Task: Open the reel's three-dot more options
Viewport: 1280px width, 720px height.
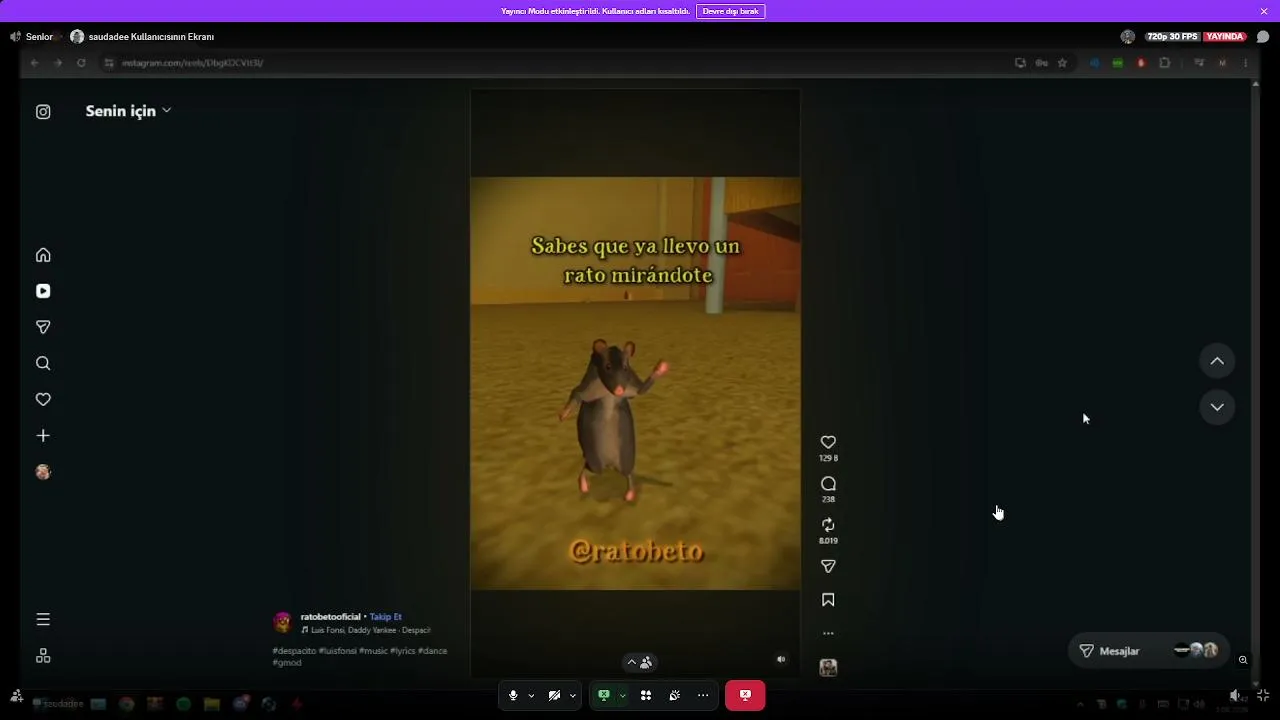Action: pos(828,633)
